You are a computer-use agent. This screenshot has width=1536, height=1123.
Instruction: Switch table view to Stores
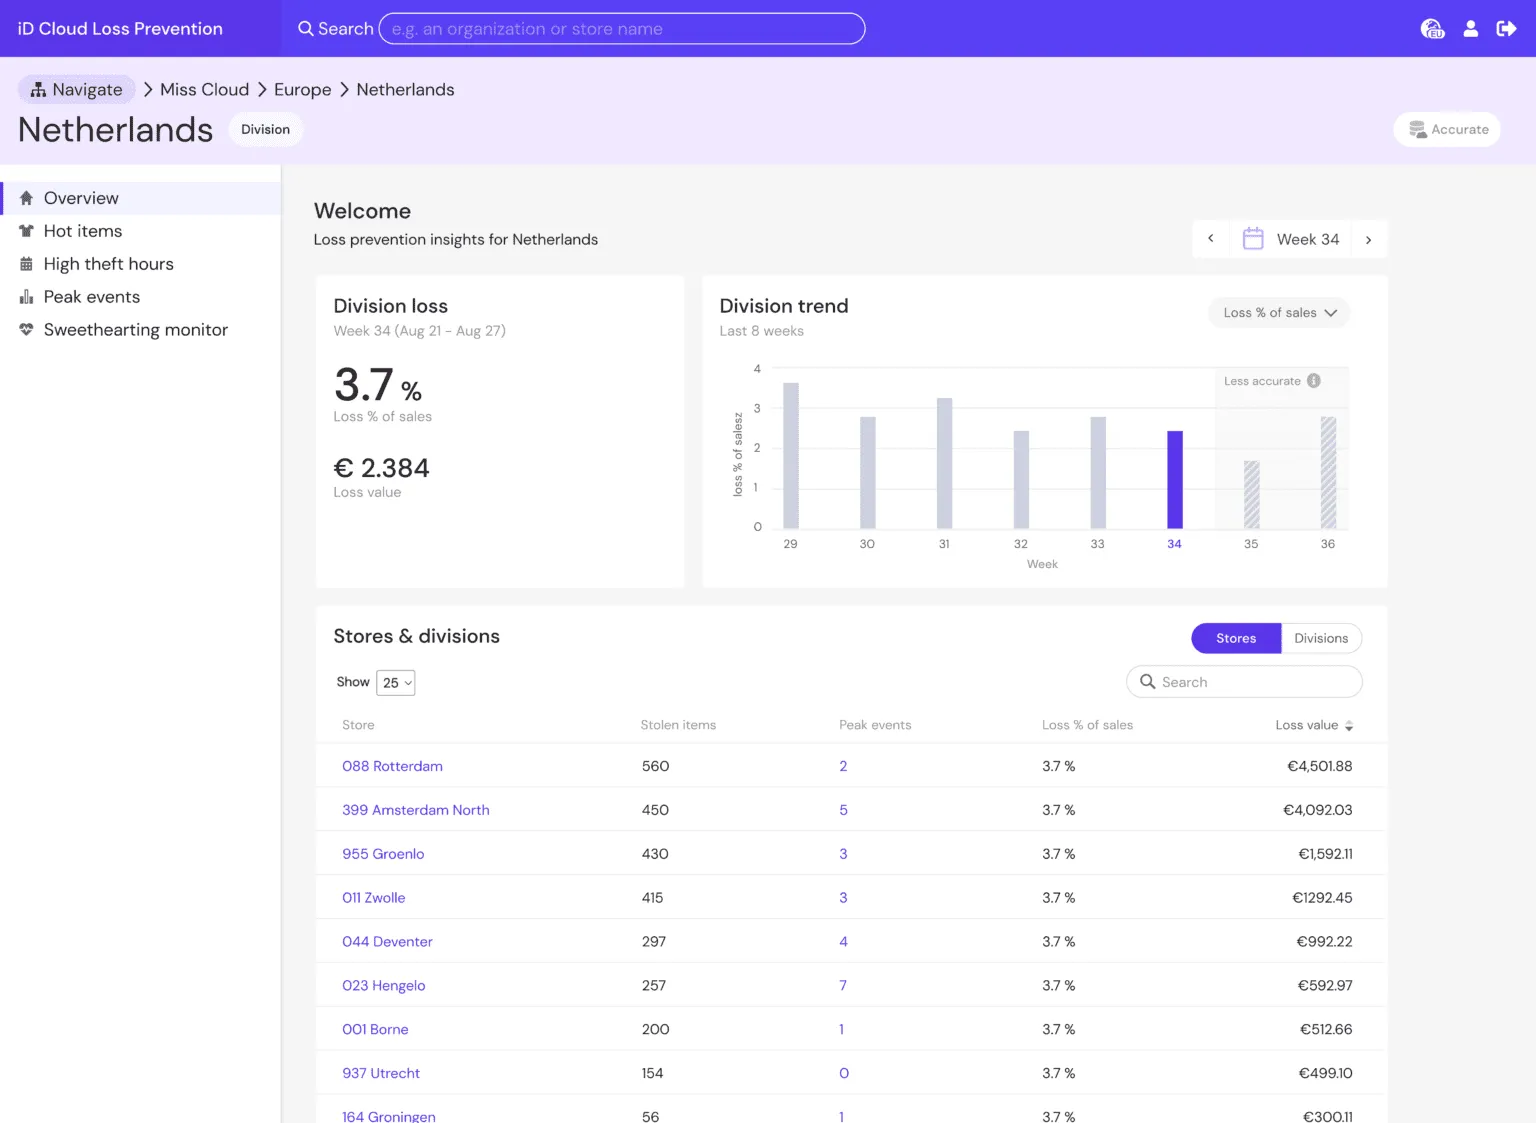[x=1235, y=638]
